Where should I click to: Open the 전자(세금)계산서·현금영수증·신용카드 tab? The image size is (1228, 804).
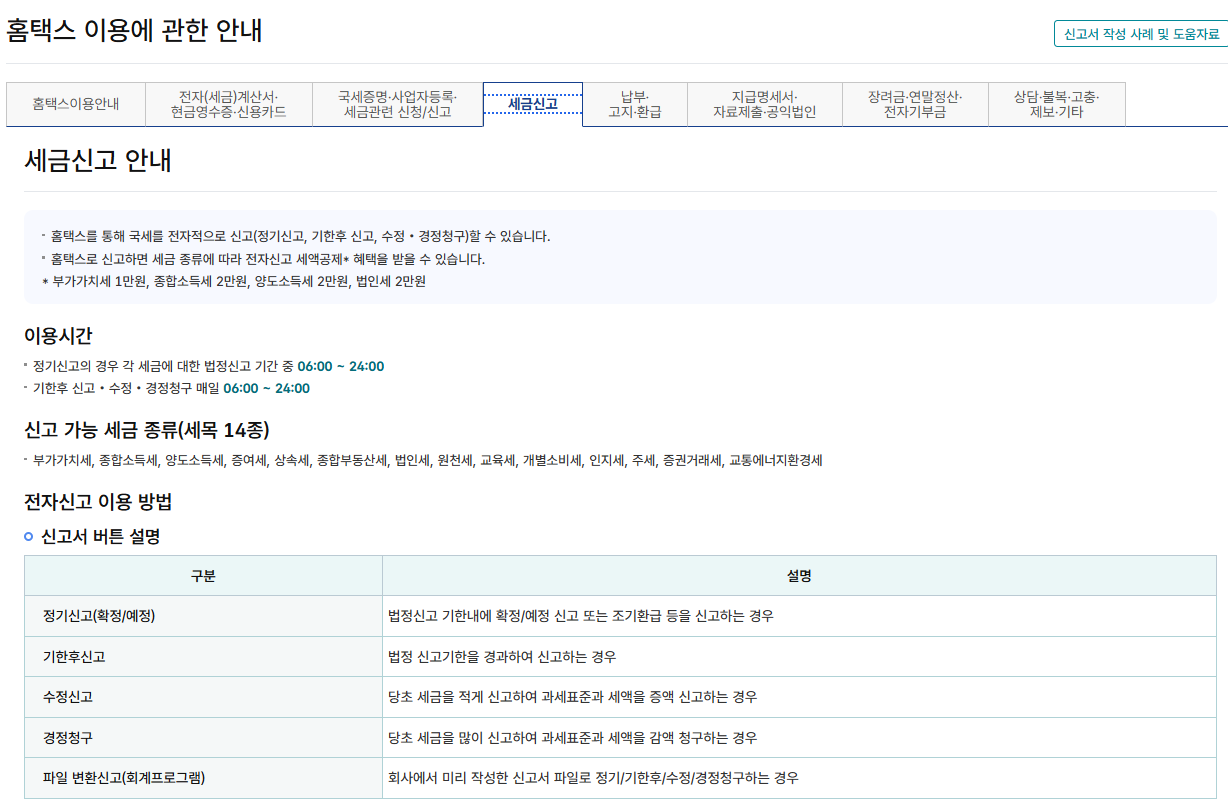pyautogui.click(x=229, y=104)
